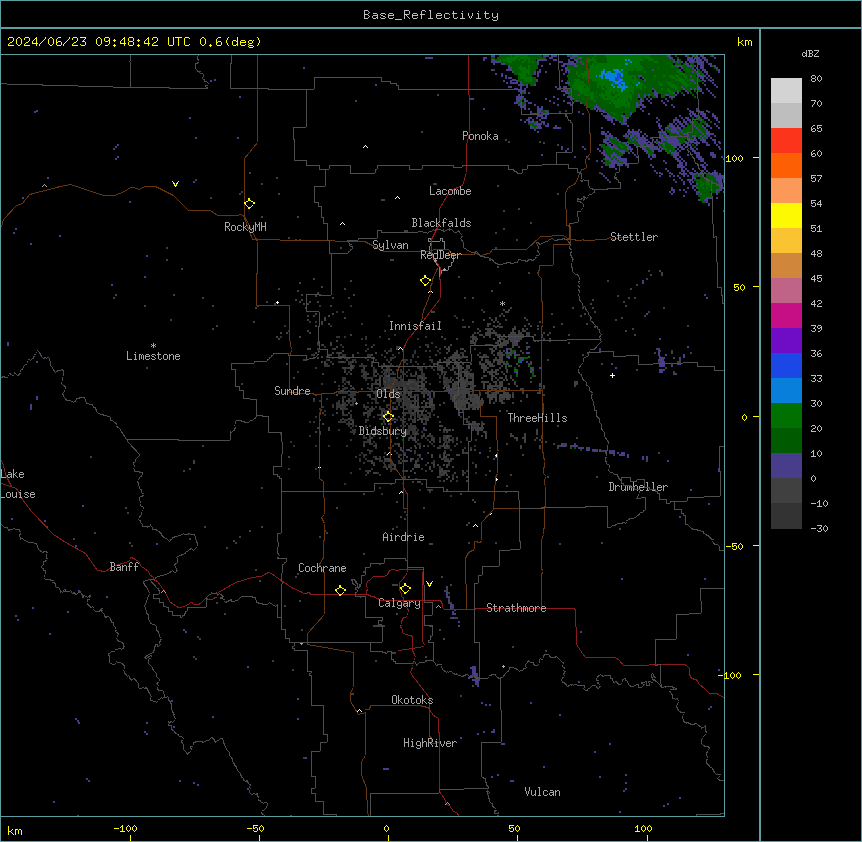Viewport: 862px width, 842px height.
Task: Click the HighRiver town label
Action: click(x=430, y=743)
